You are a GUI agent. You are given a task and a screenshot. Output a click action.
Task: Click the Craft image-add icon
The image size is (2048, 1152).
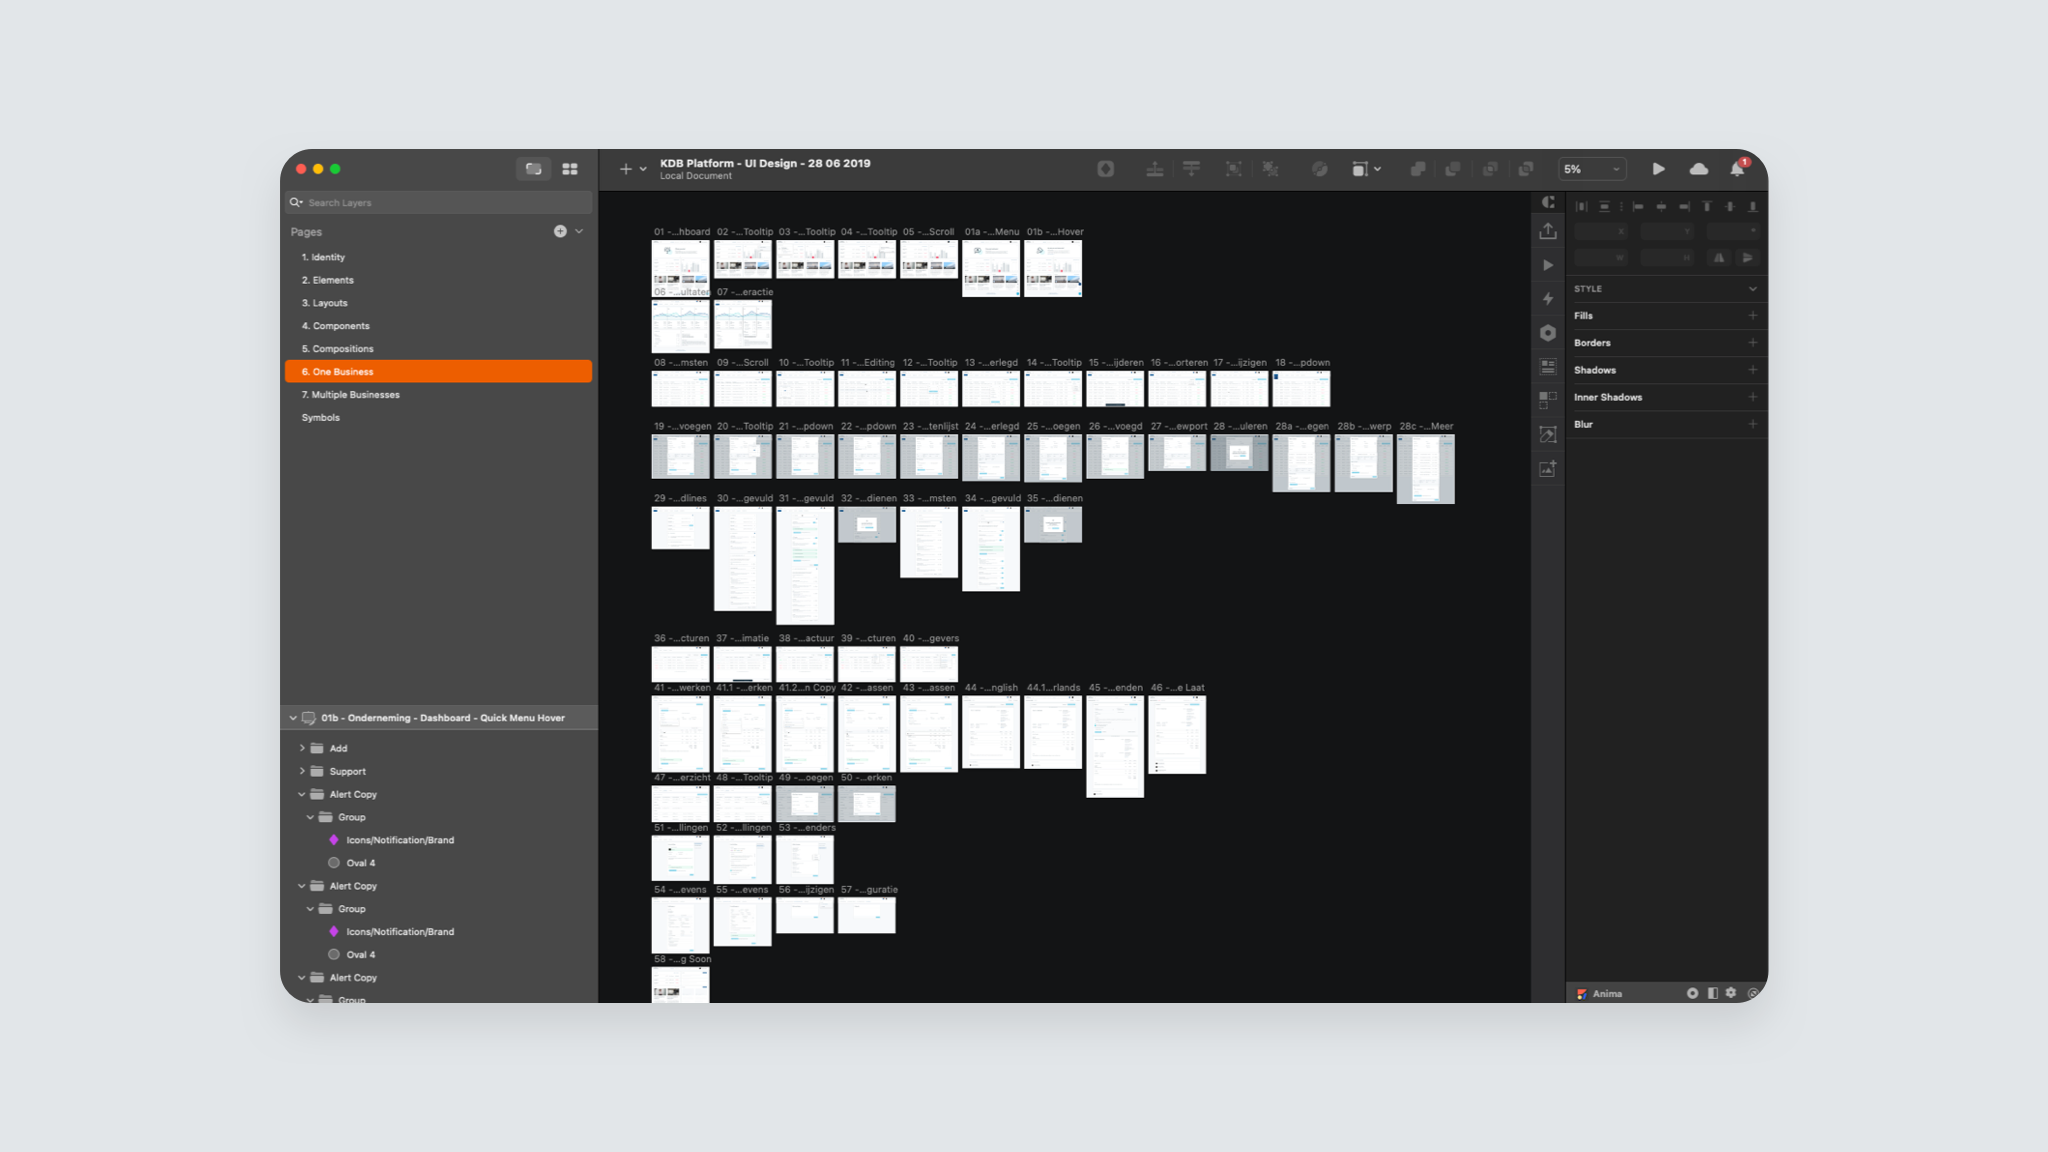coord(1548,468)
